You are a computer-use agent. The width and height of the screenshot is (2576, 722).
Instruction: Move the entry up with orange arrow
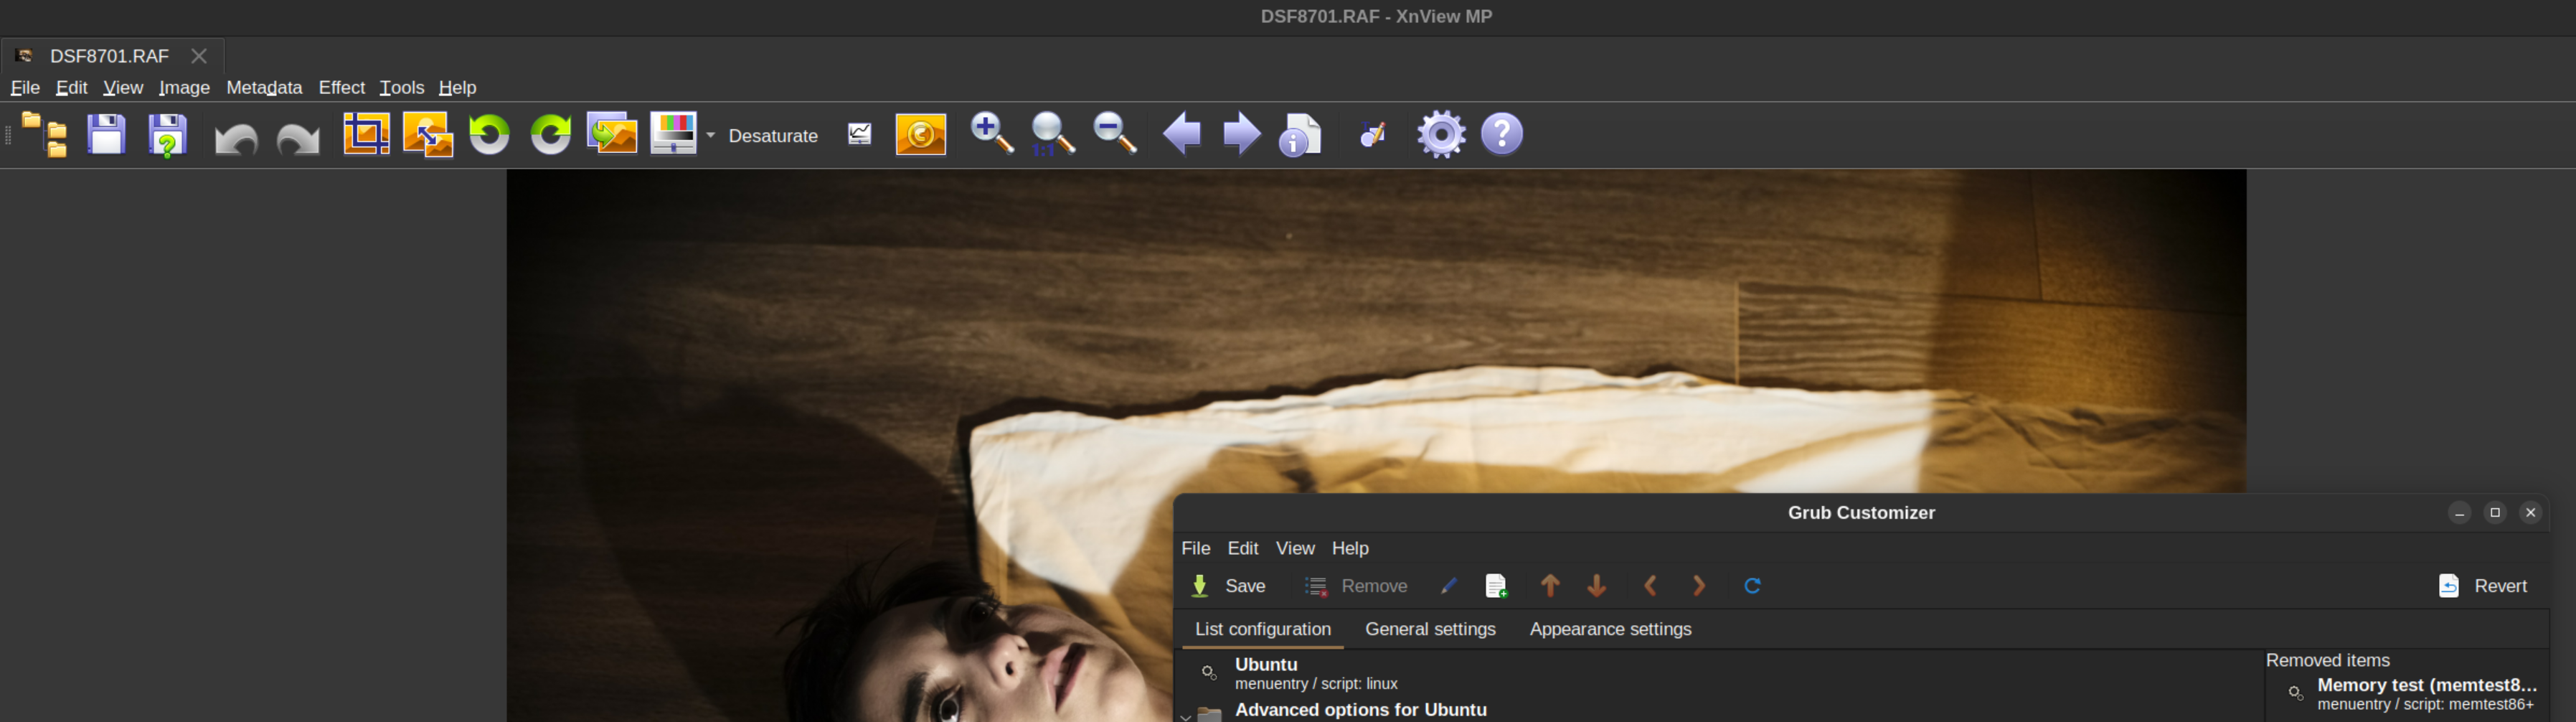point(1550,586)
